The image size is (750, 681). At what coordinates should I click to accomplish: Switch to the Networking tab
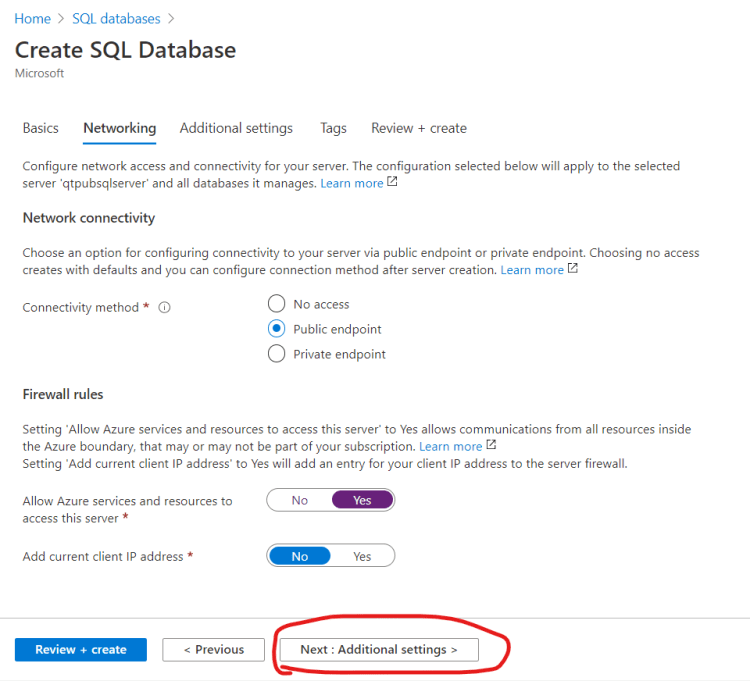(x=120, y=128)
